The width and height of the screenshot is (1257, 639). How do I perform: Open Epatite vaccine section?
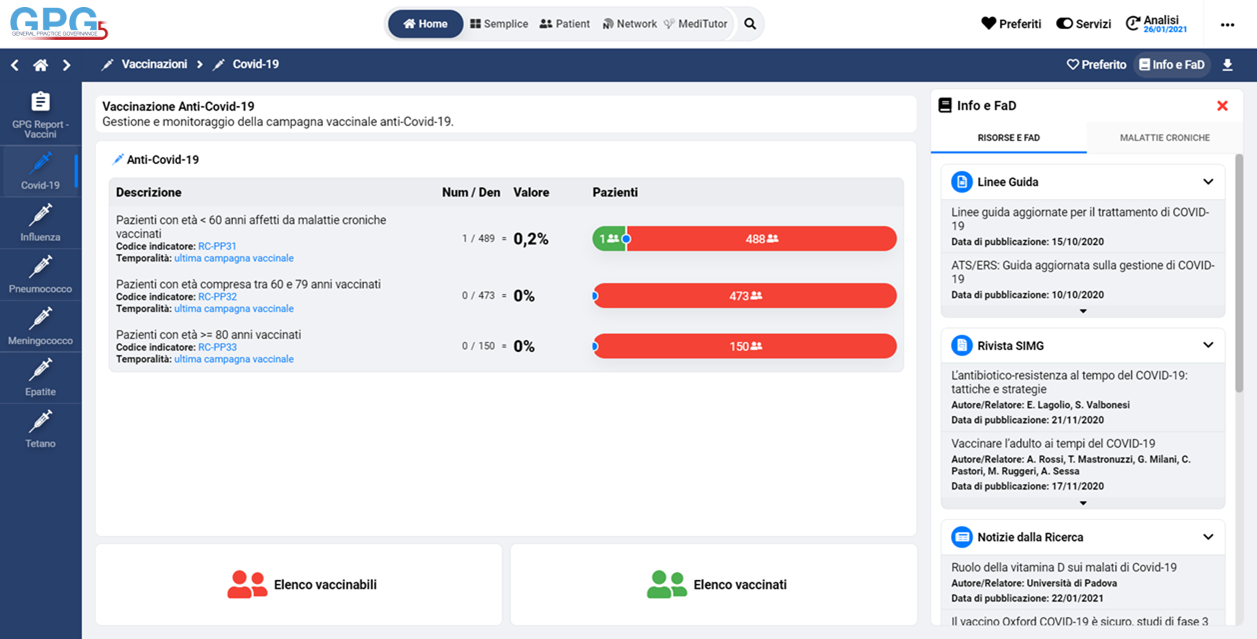(40, 378)
